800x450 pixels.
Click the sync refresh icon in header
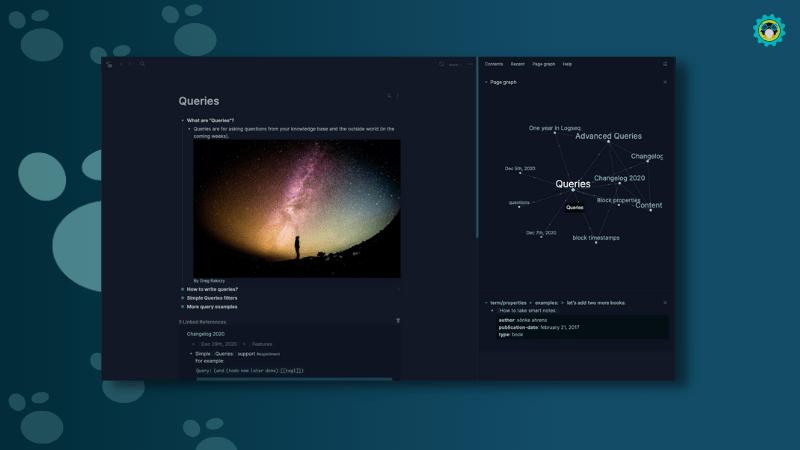pyautogui.click(x=441, y=64)
